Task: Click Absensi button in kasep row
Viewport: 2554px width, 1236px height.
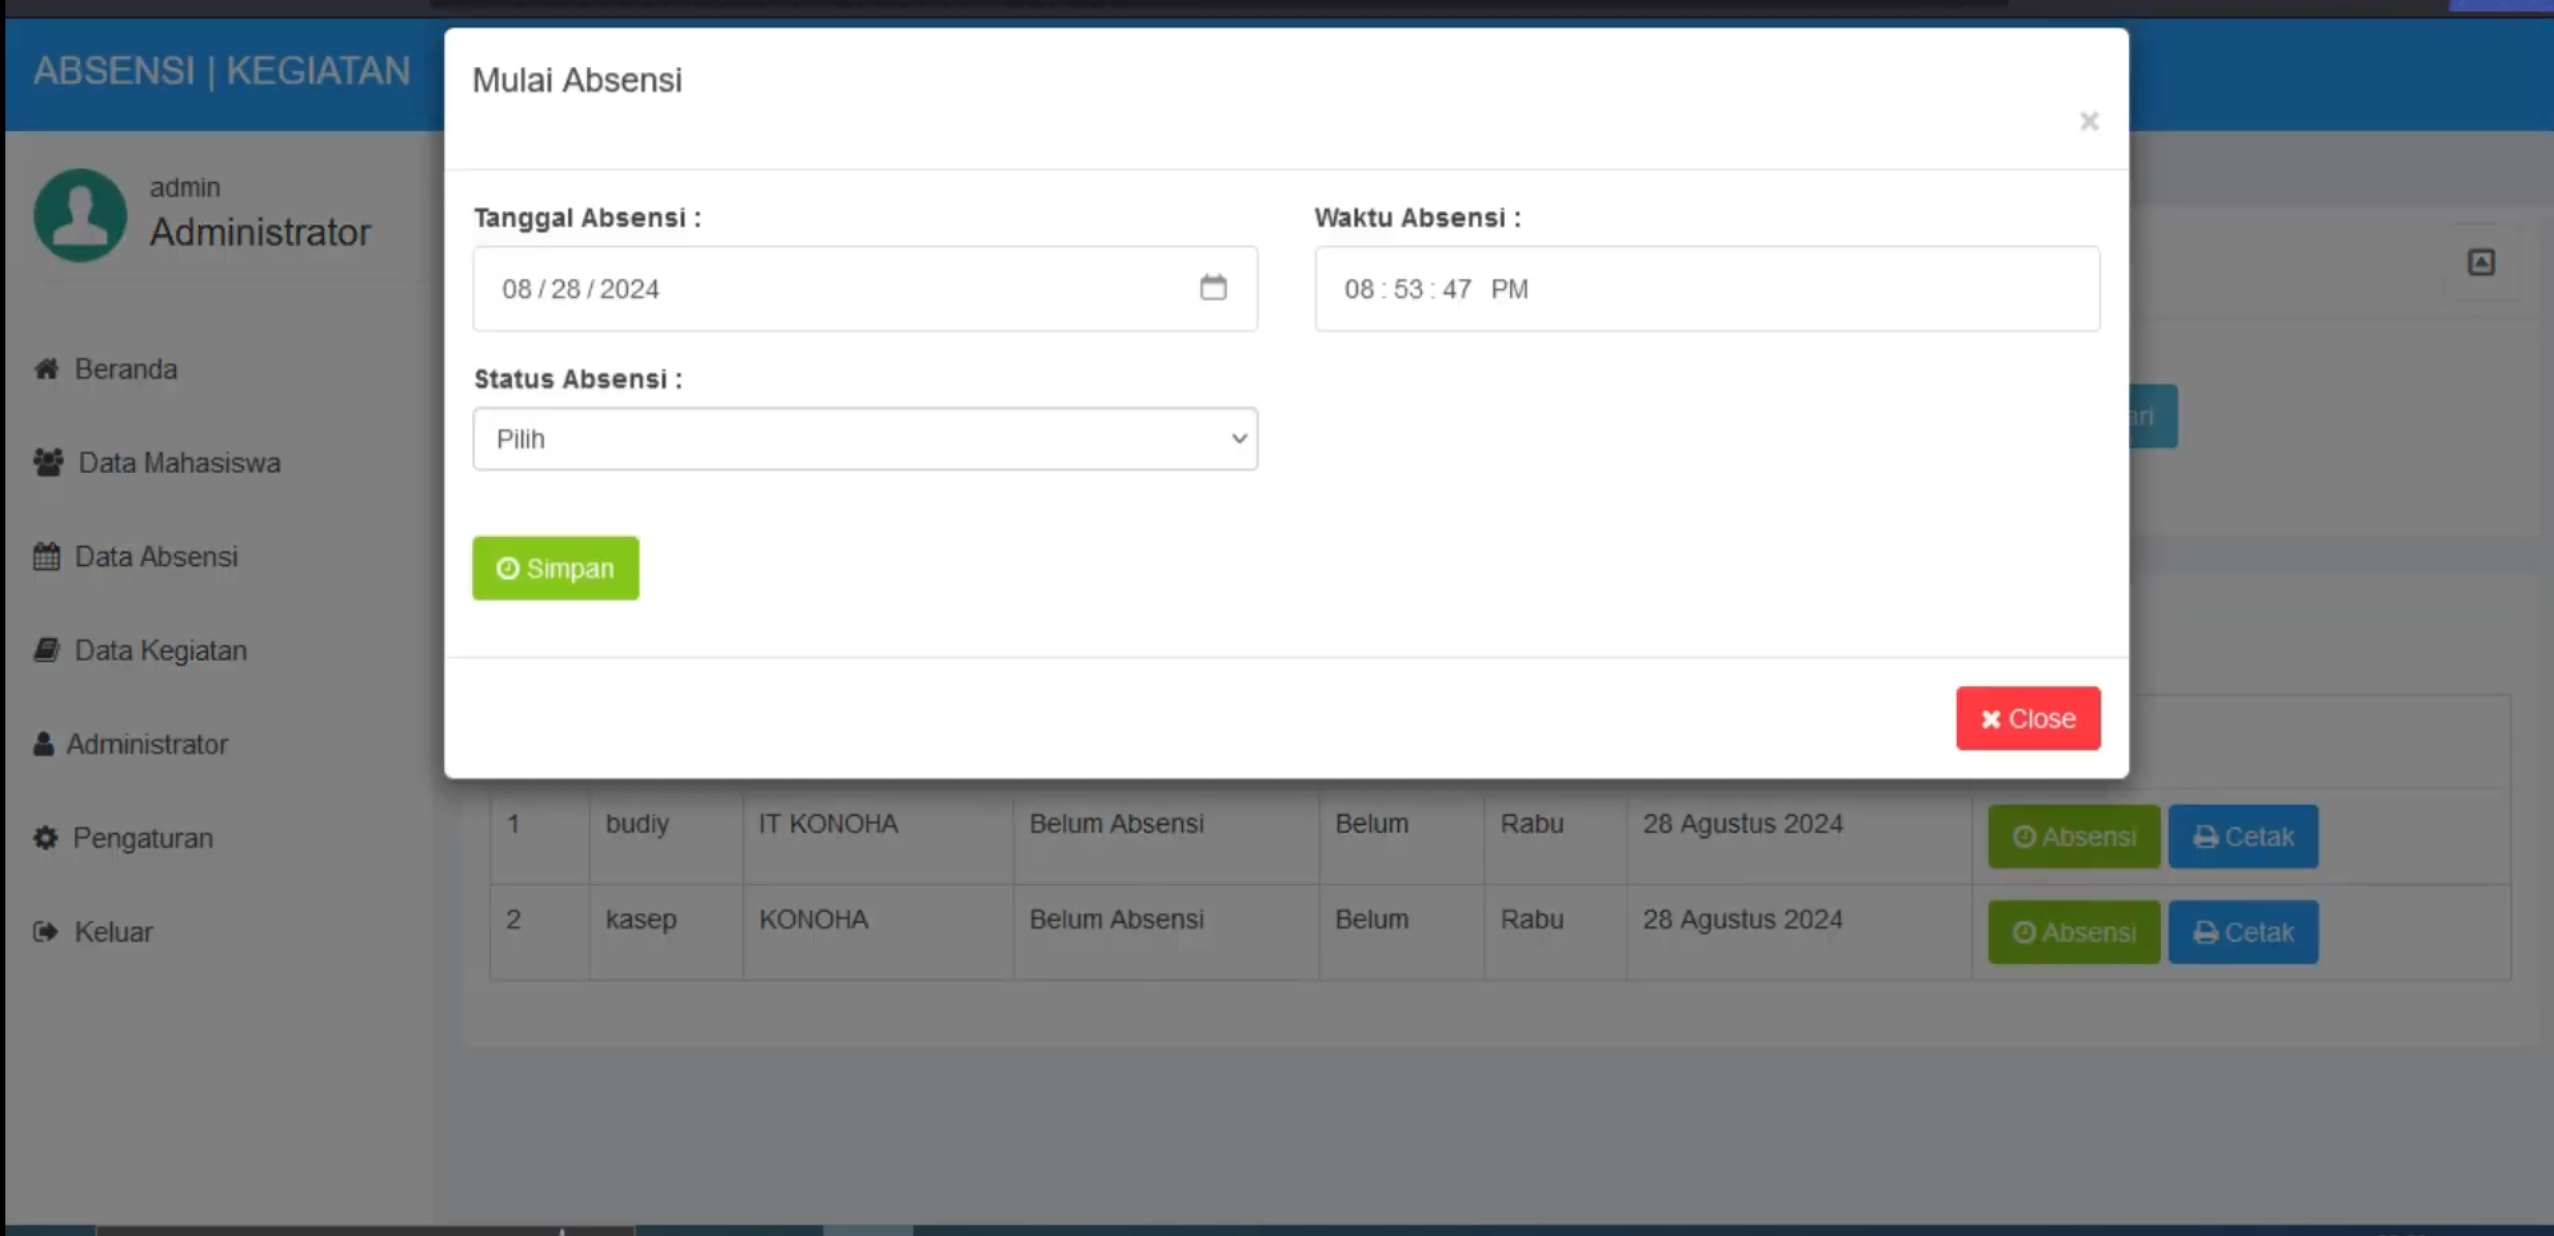Action: pos(2074,933)
